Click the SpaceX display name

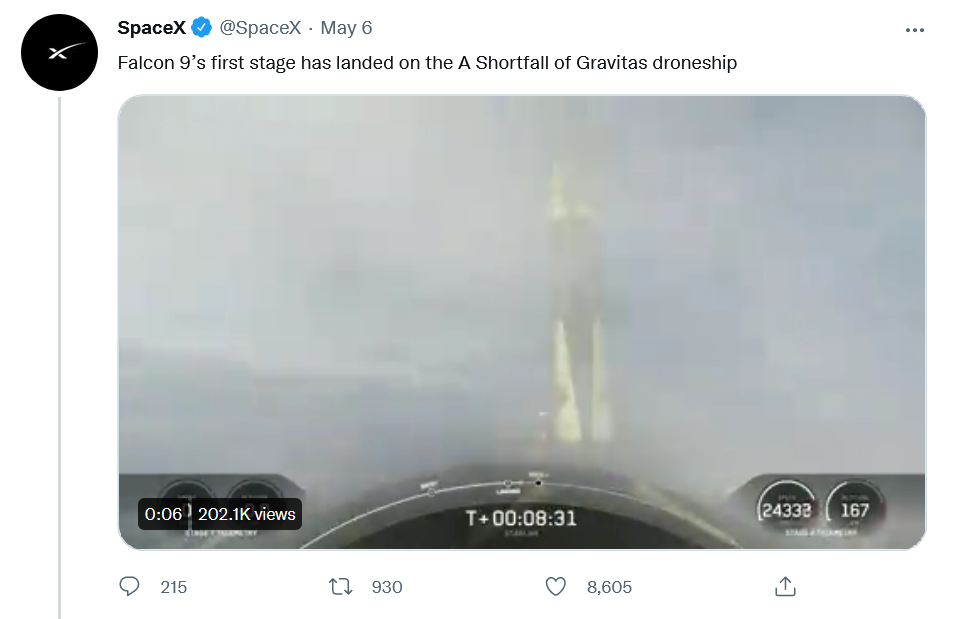point(151,29)
